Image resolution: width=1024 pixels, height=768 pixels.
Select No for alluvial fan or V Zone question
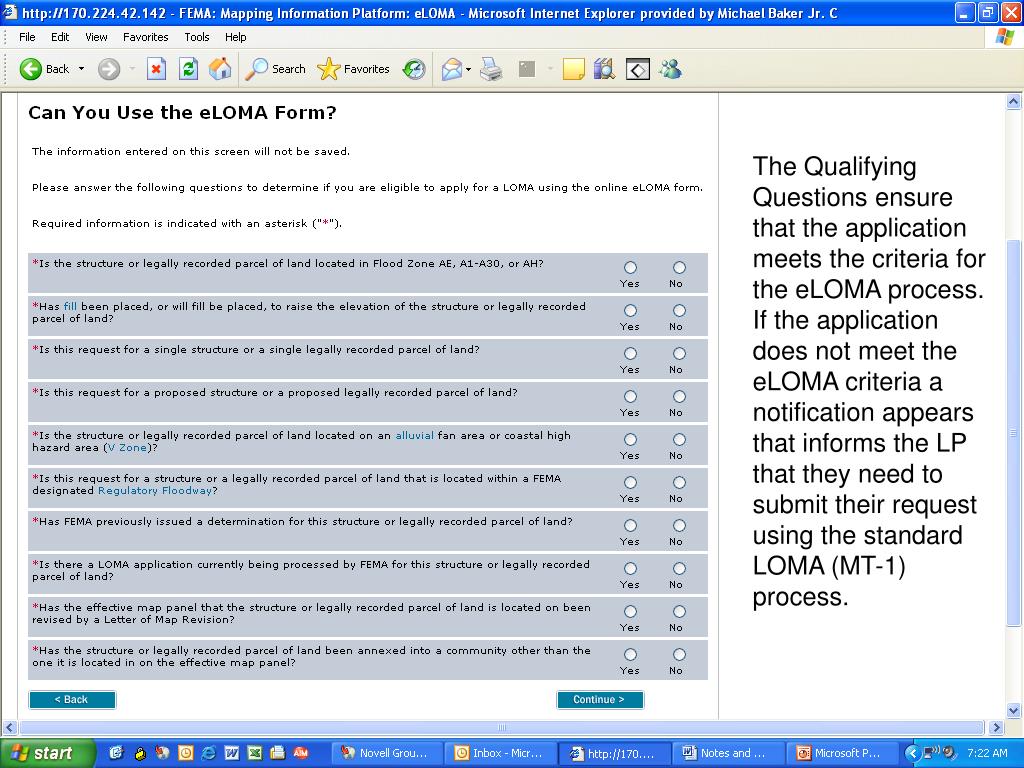[x=679, y=440]
